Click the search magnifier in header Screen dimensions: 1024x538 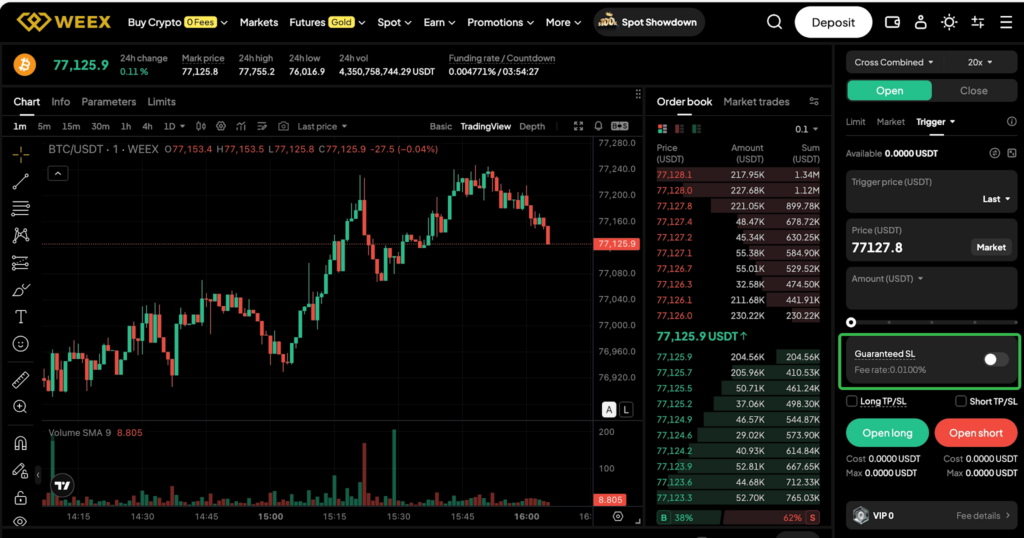pyautogui.click(x=775, y=22)
